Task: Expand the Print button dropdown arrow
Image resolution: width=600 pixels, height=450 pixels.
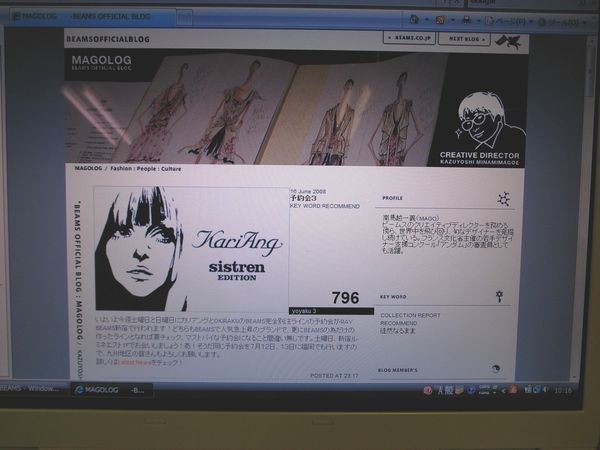Action: coord(478,20)
